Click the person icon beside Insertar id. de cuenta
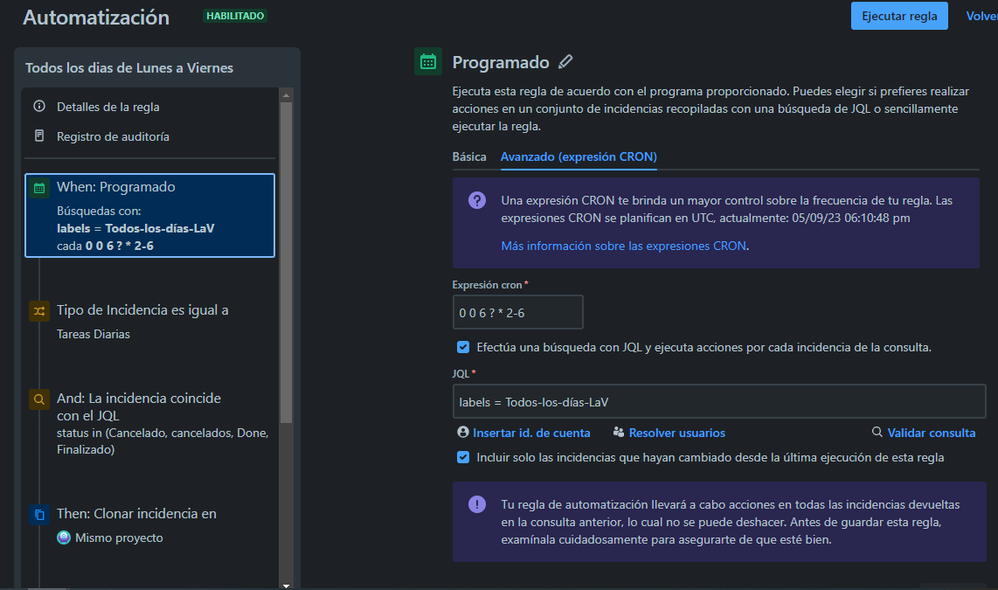 [463, 432]
